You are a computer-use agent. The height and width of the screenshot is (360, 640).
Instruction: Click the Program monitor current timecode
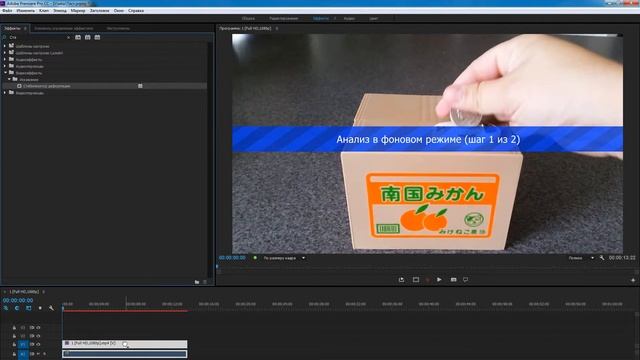click(x=232, y=258)
